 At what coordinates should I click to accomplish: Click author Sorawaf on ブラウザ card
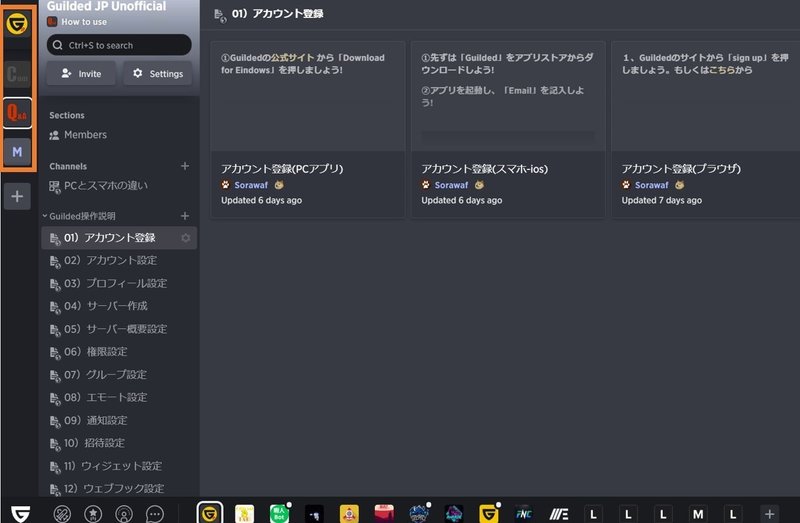pos(652,185)
